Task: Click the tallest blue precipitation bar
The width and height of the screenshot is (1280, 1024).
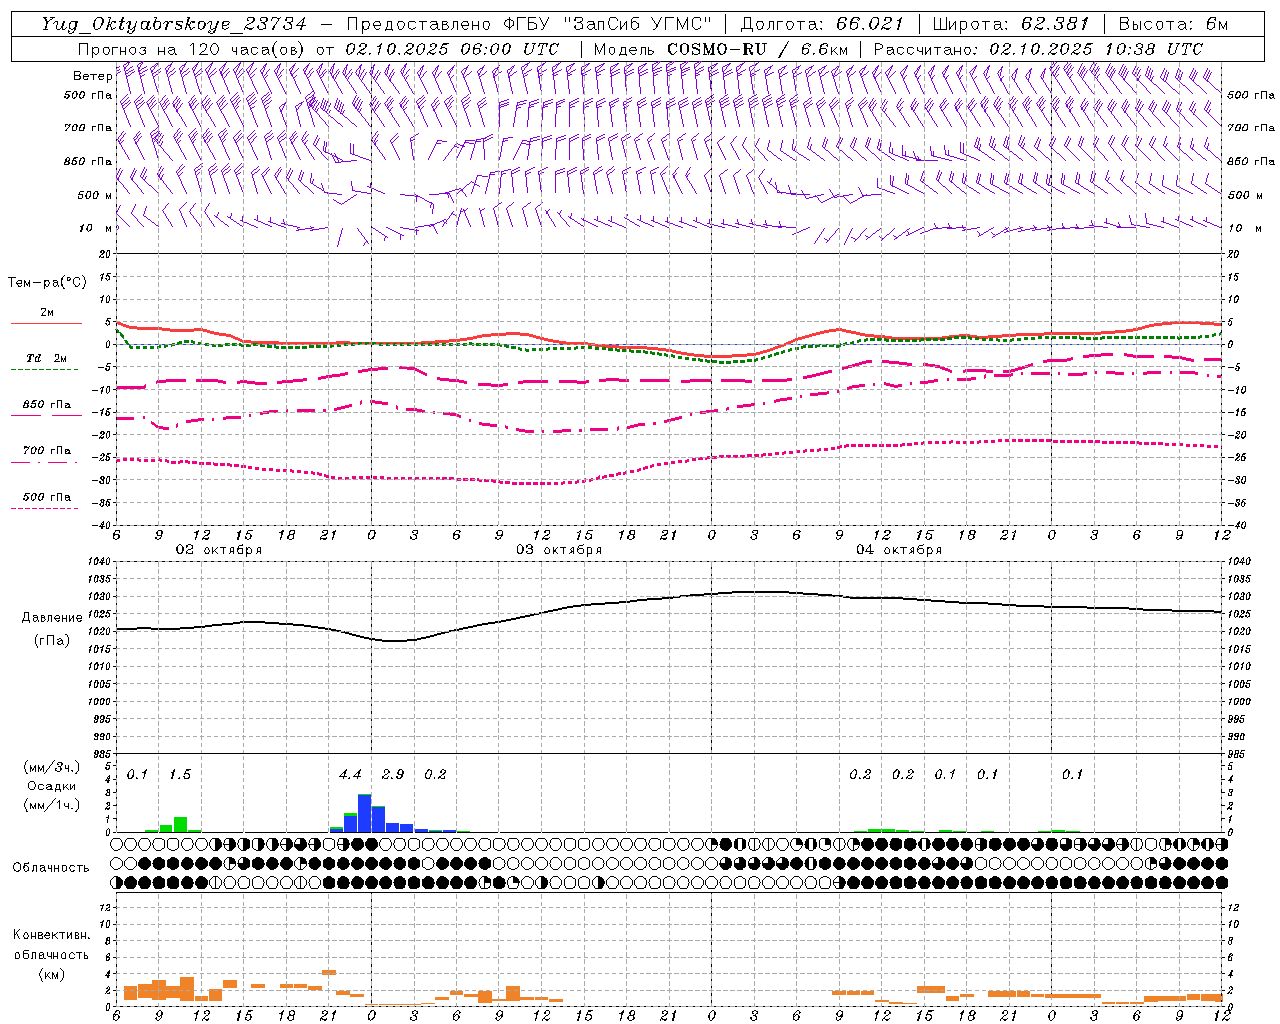Action: (365, 813)
